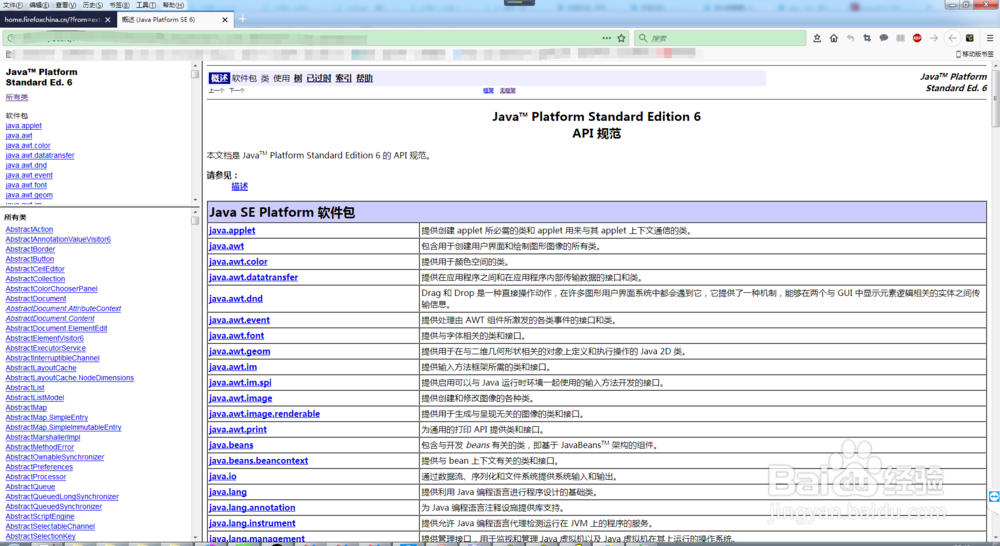Open the 编辑(E) menu
The height and width of the screenshot is (546, 1000).
40,5
